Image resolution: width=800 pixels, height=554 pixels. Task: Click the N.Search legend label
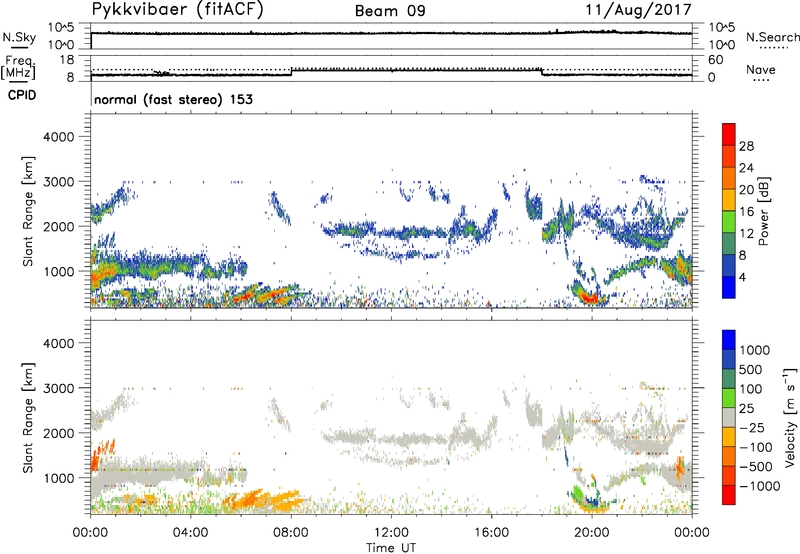pos(772,37)
